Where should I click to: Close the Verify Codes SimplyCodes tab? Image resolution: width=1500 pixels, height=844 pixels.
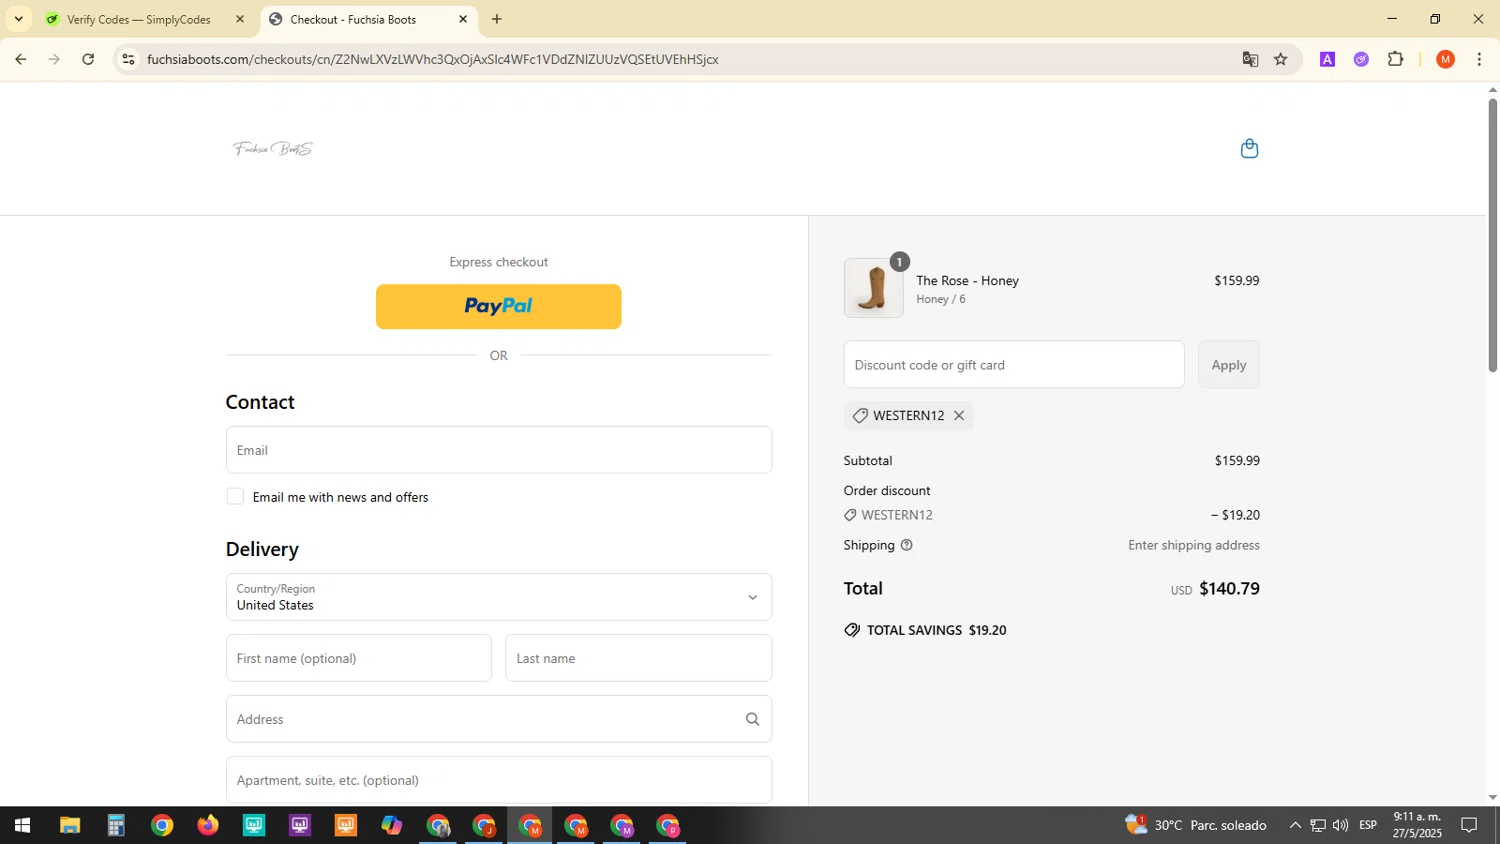click(x=239, y=19)
